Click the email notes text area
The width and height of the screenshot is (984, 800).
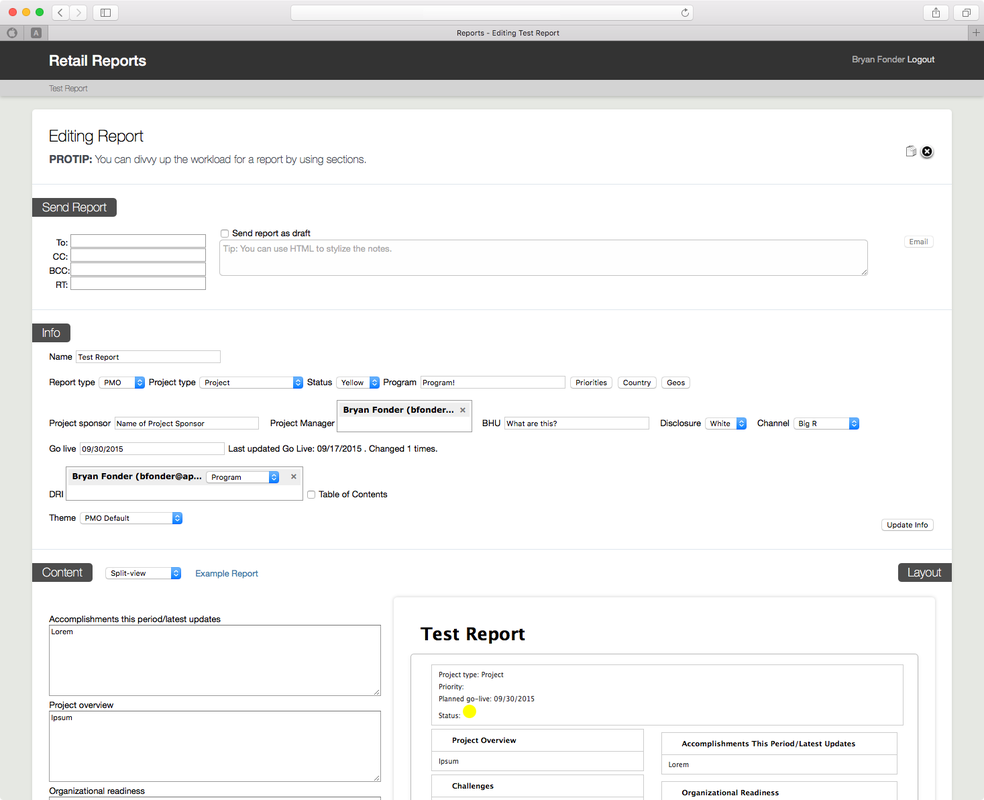[543, 258]
